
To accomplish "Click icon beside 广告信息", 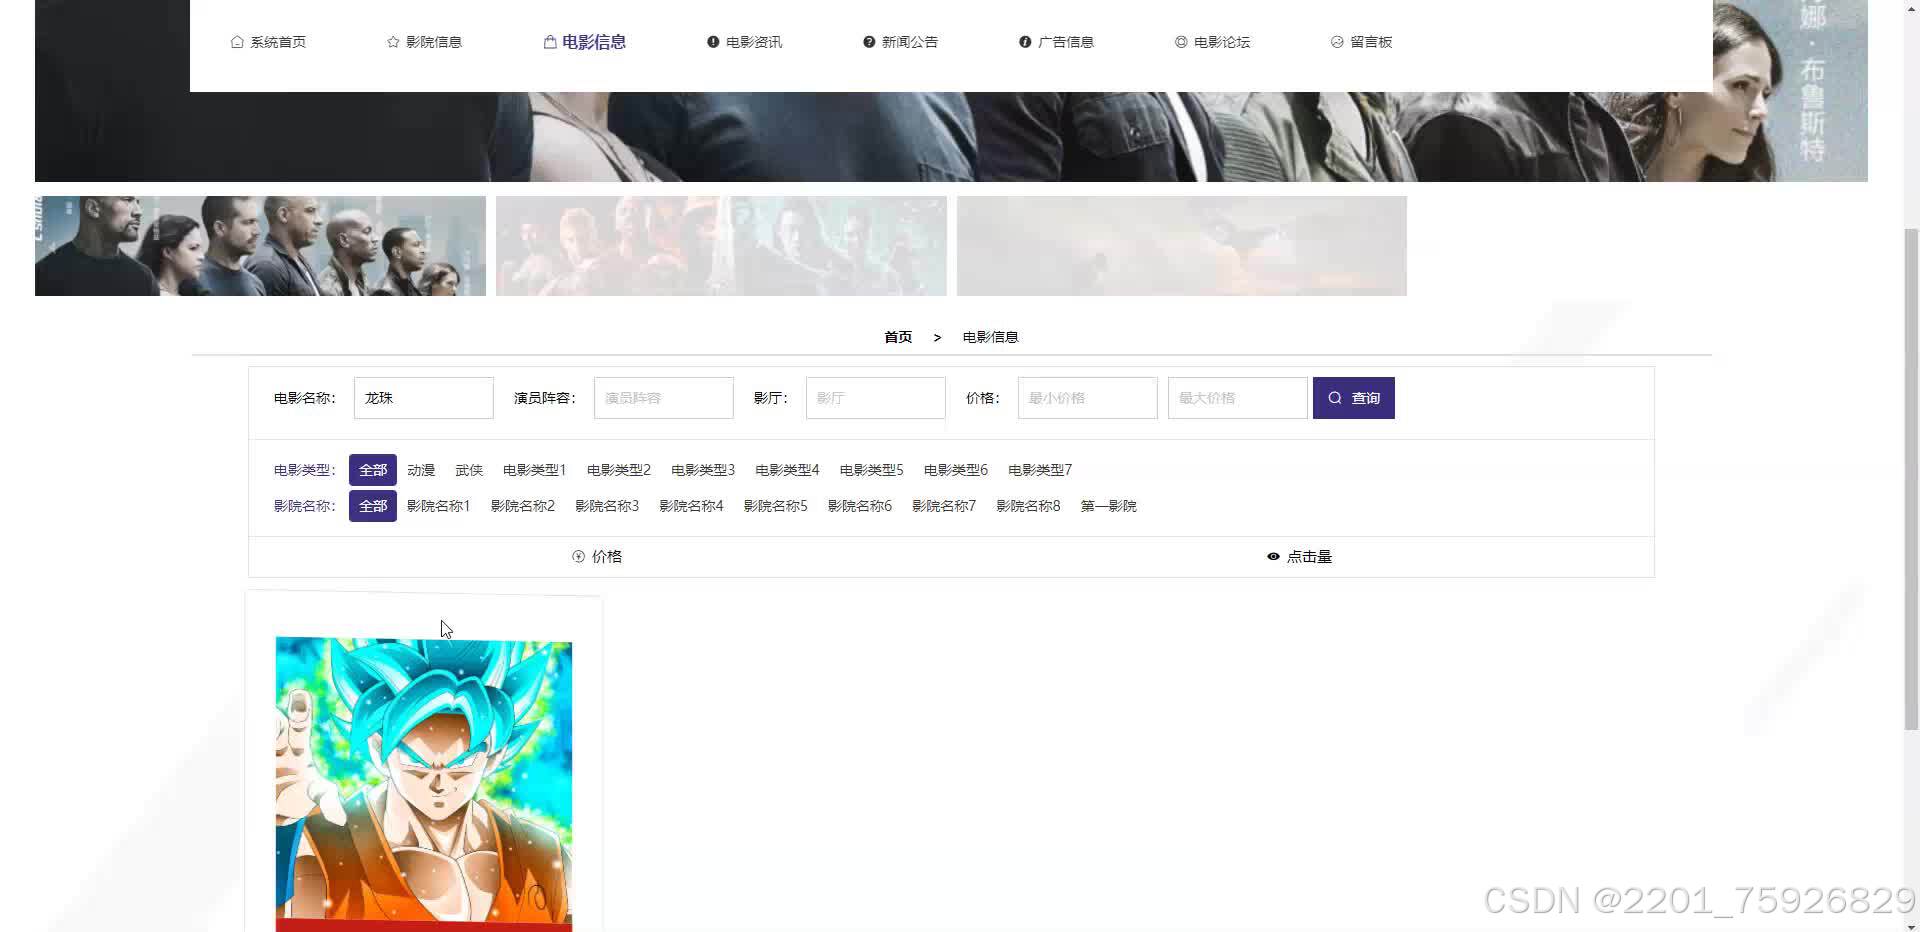I will click(1025, 42).
